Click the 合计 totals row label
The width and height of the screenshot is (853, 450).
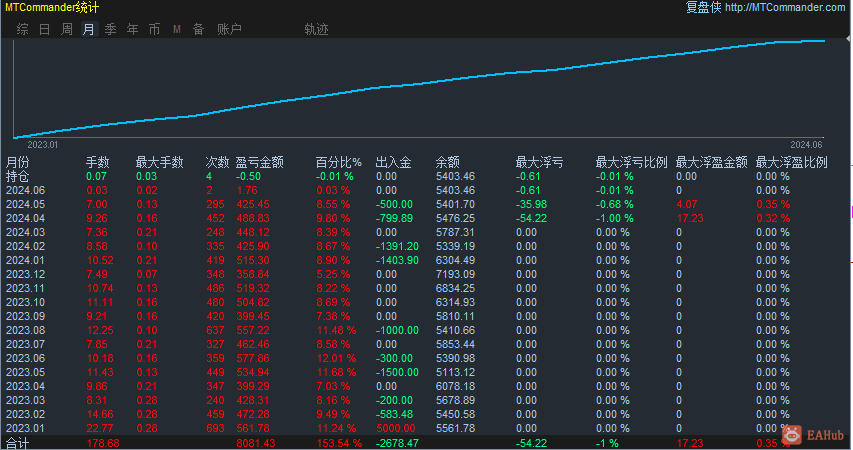tap(17, 443)
